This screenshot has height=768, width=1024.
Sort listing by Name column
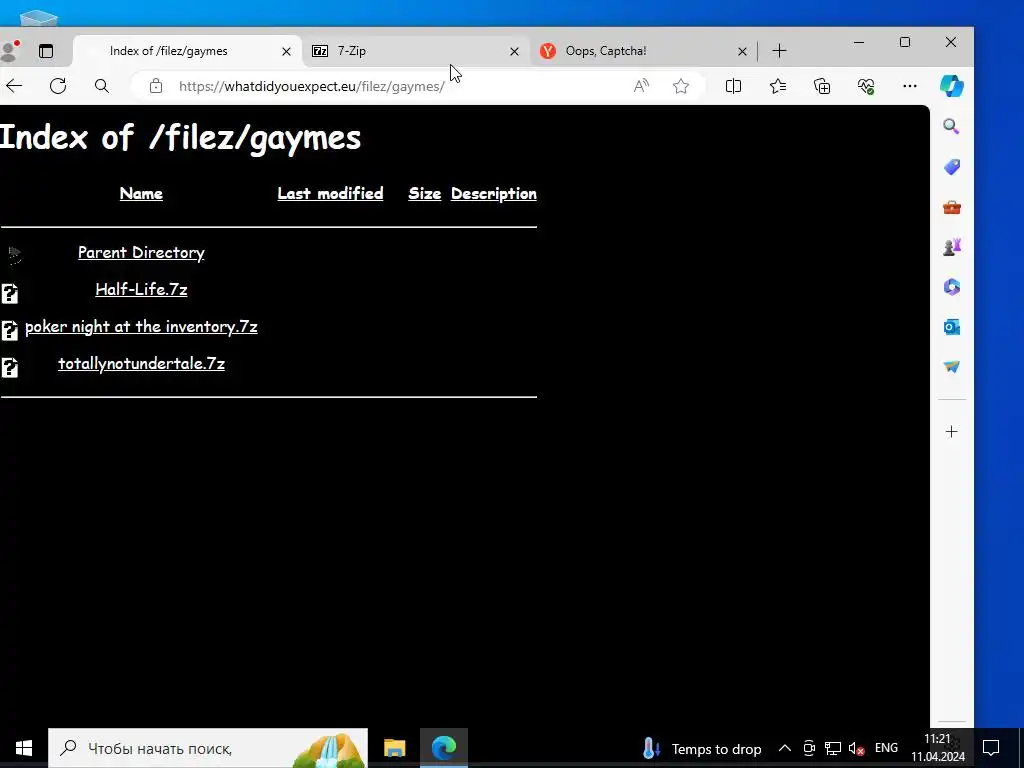point(141,193)
